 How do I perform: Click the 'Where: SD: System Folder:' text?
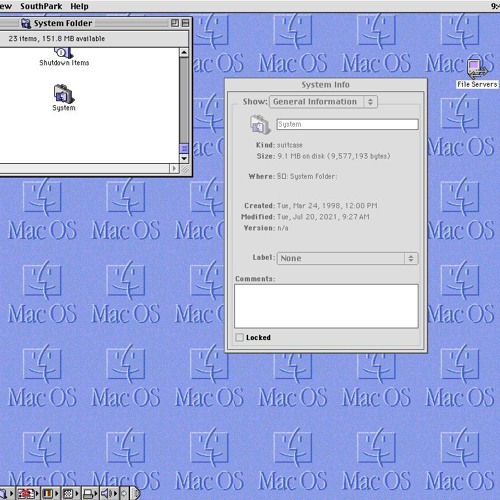pyautogui.click(x=293, y=176)
